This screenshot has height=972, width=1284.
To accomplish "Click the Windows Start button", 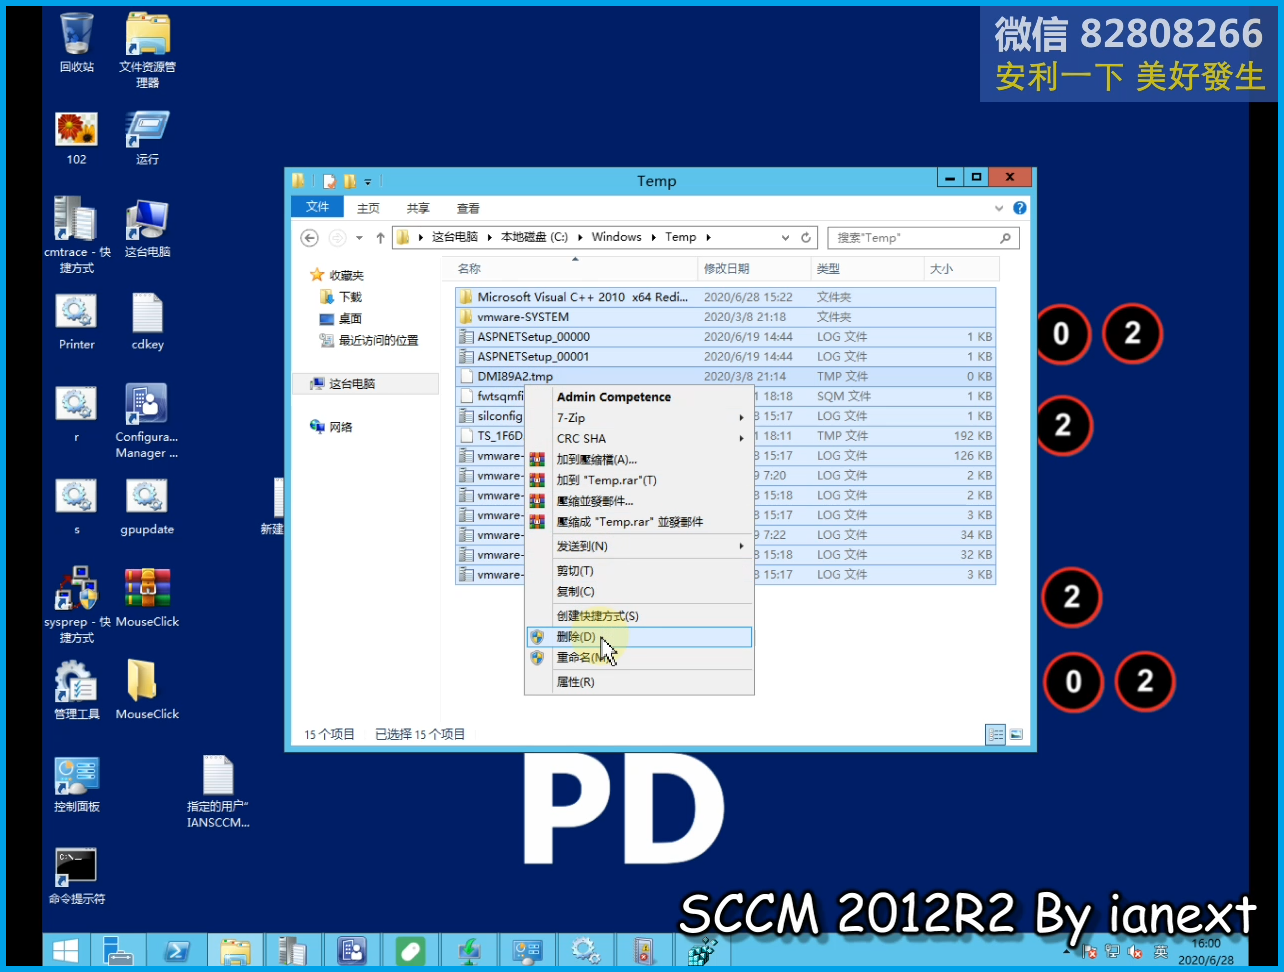I will point(66,950).
